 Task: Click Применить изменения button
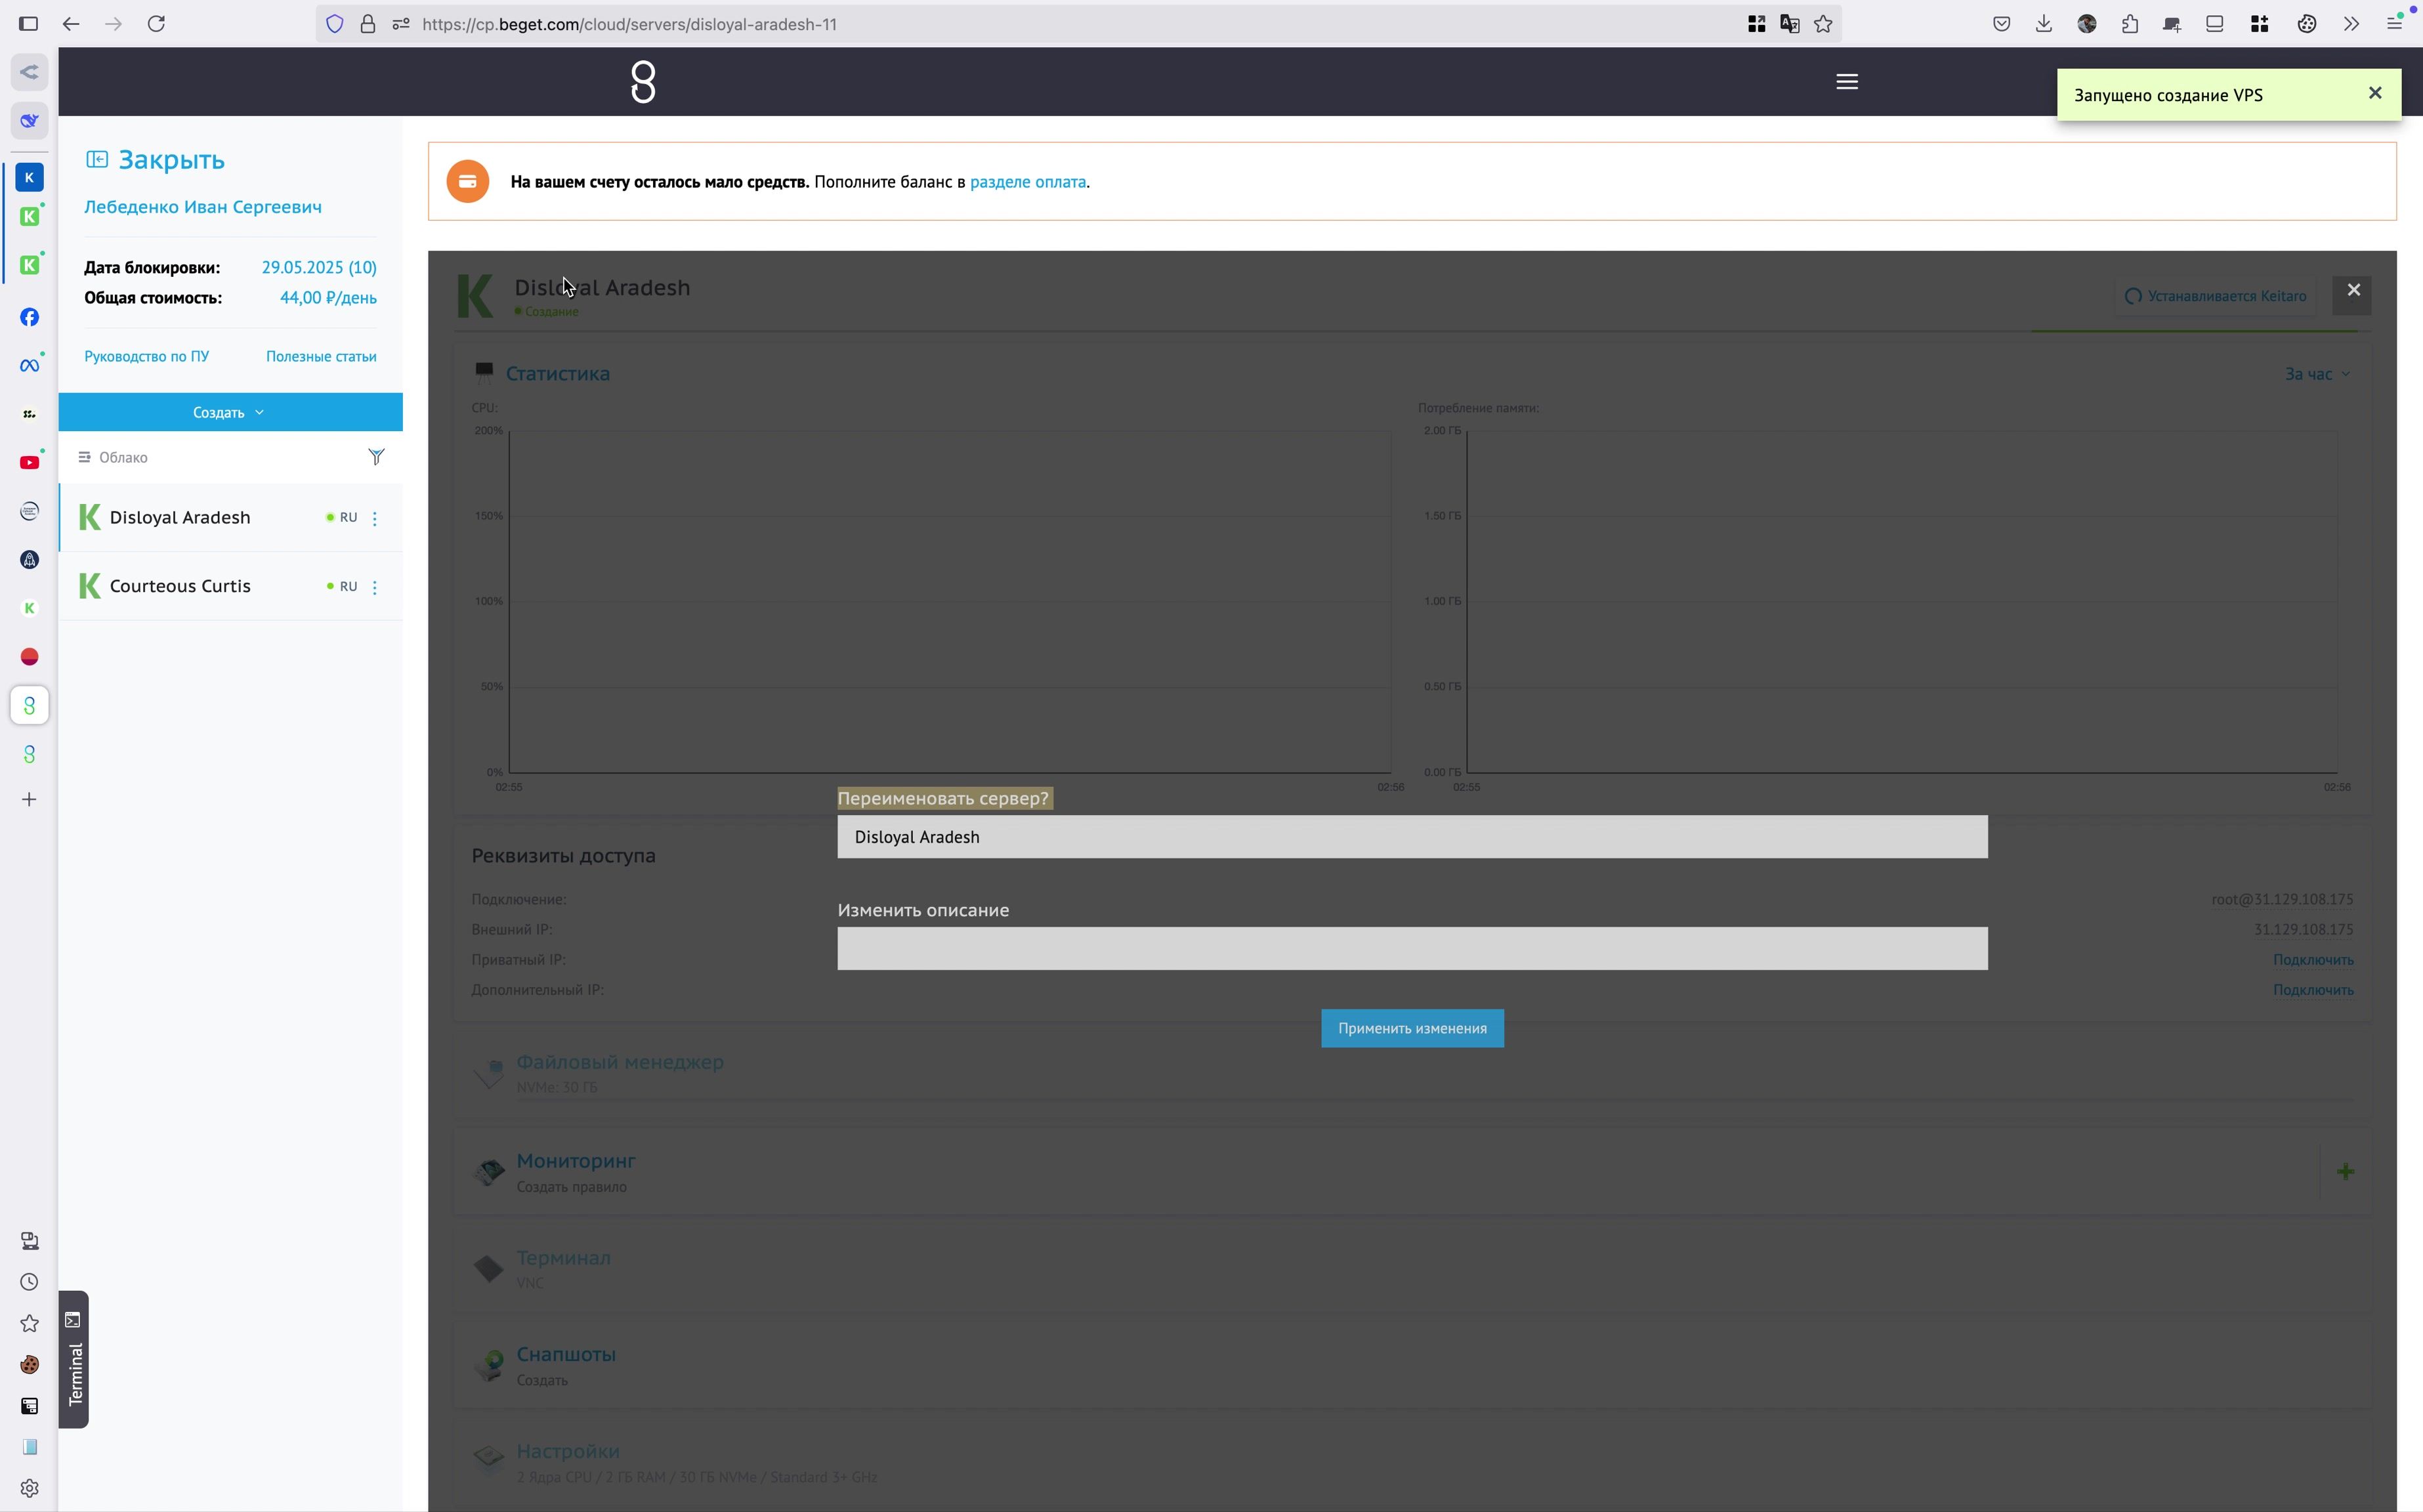(1411, 1028)
